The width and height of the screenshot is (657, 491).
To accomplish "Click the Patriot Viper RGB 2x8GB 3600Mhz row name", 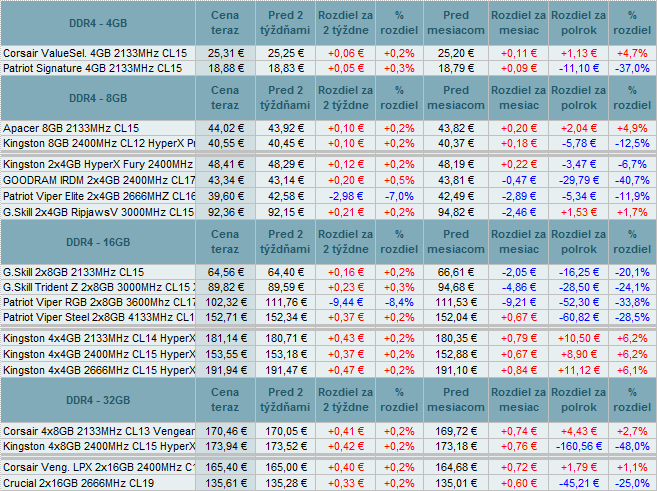I will tap(98, 302).
